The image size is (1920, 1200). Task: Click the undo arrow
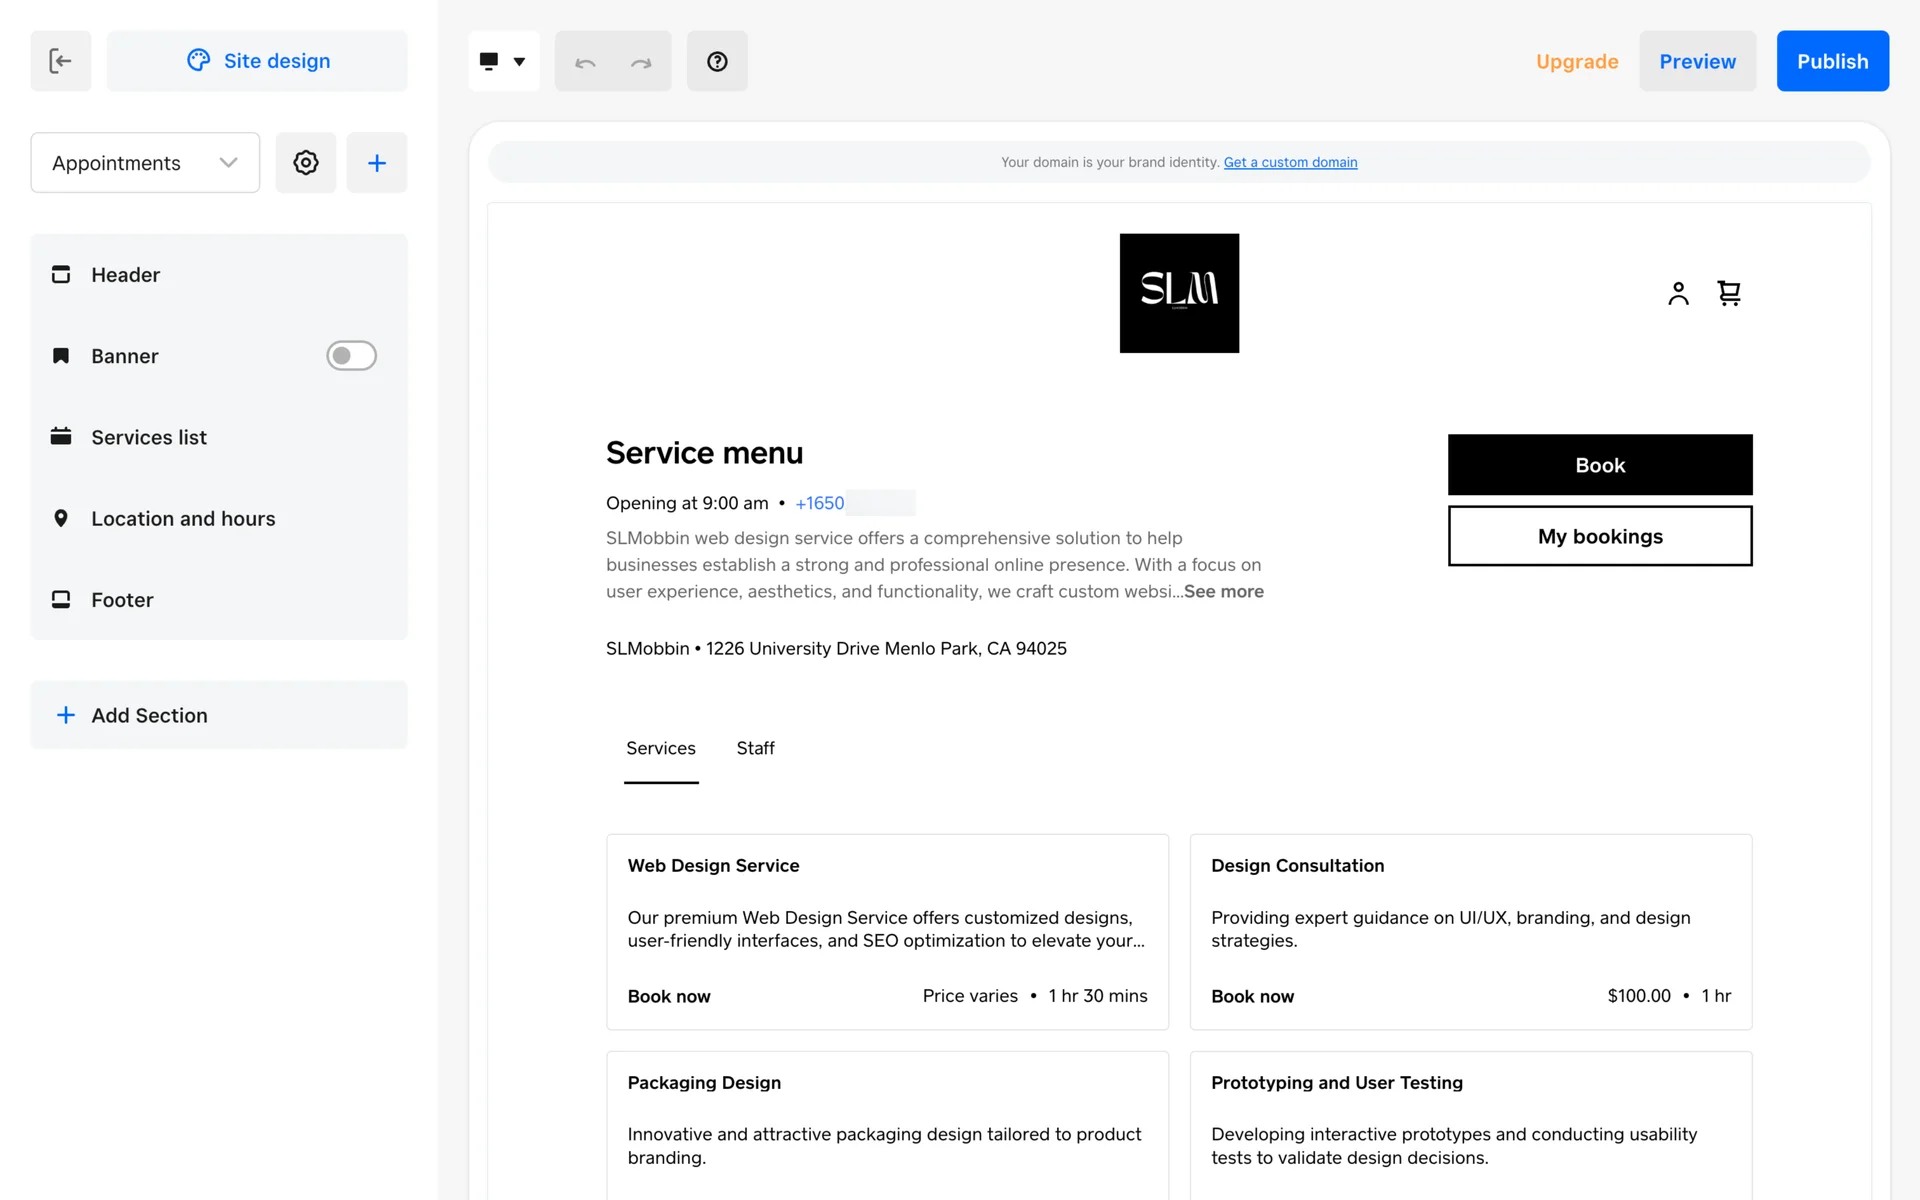pyautogui.click(x=585, y=62)
